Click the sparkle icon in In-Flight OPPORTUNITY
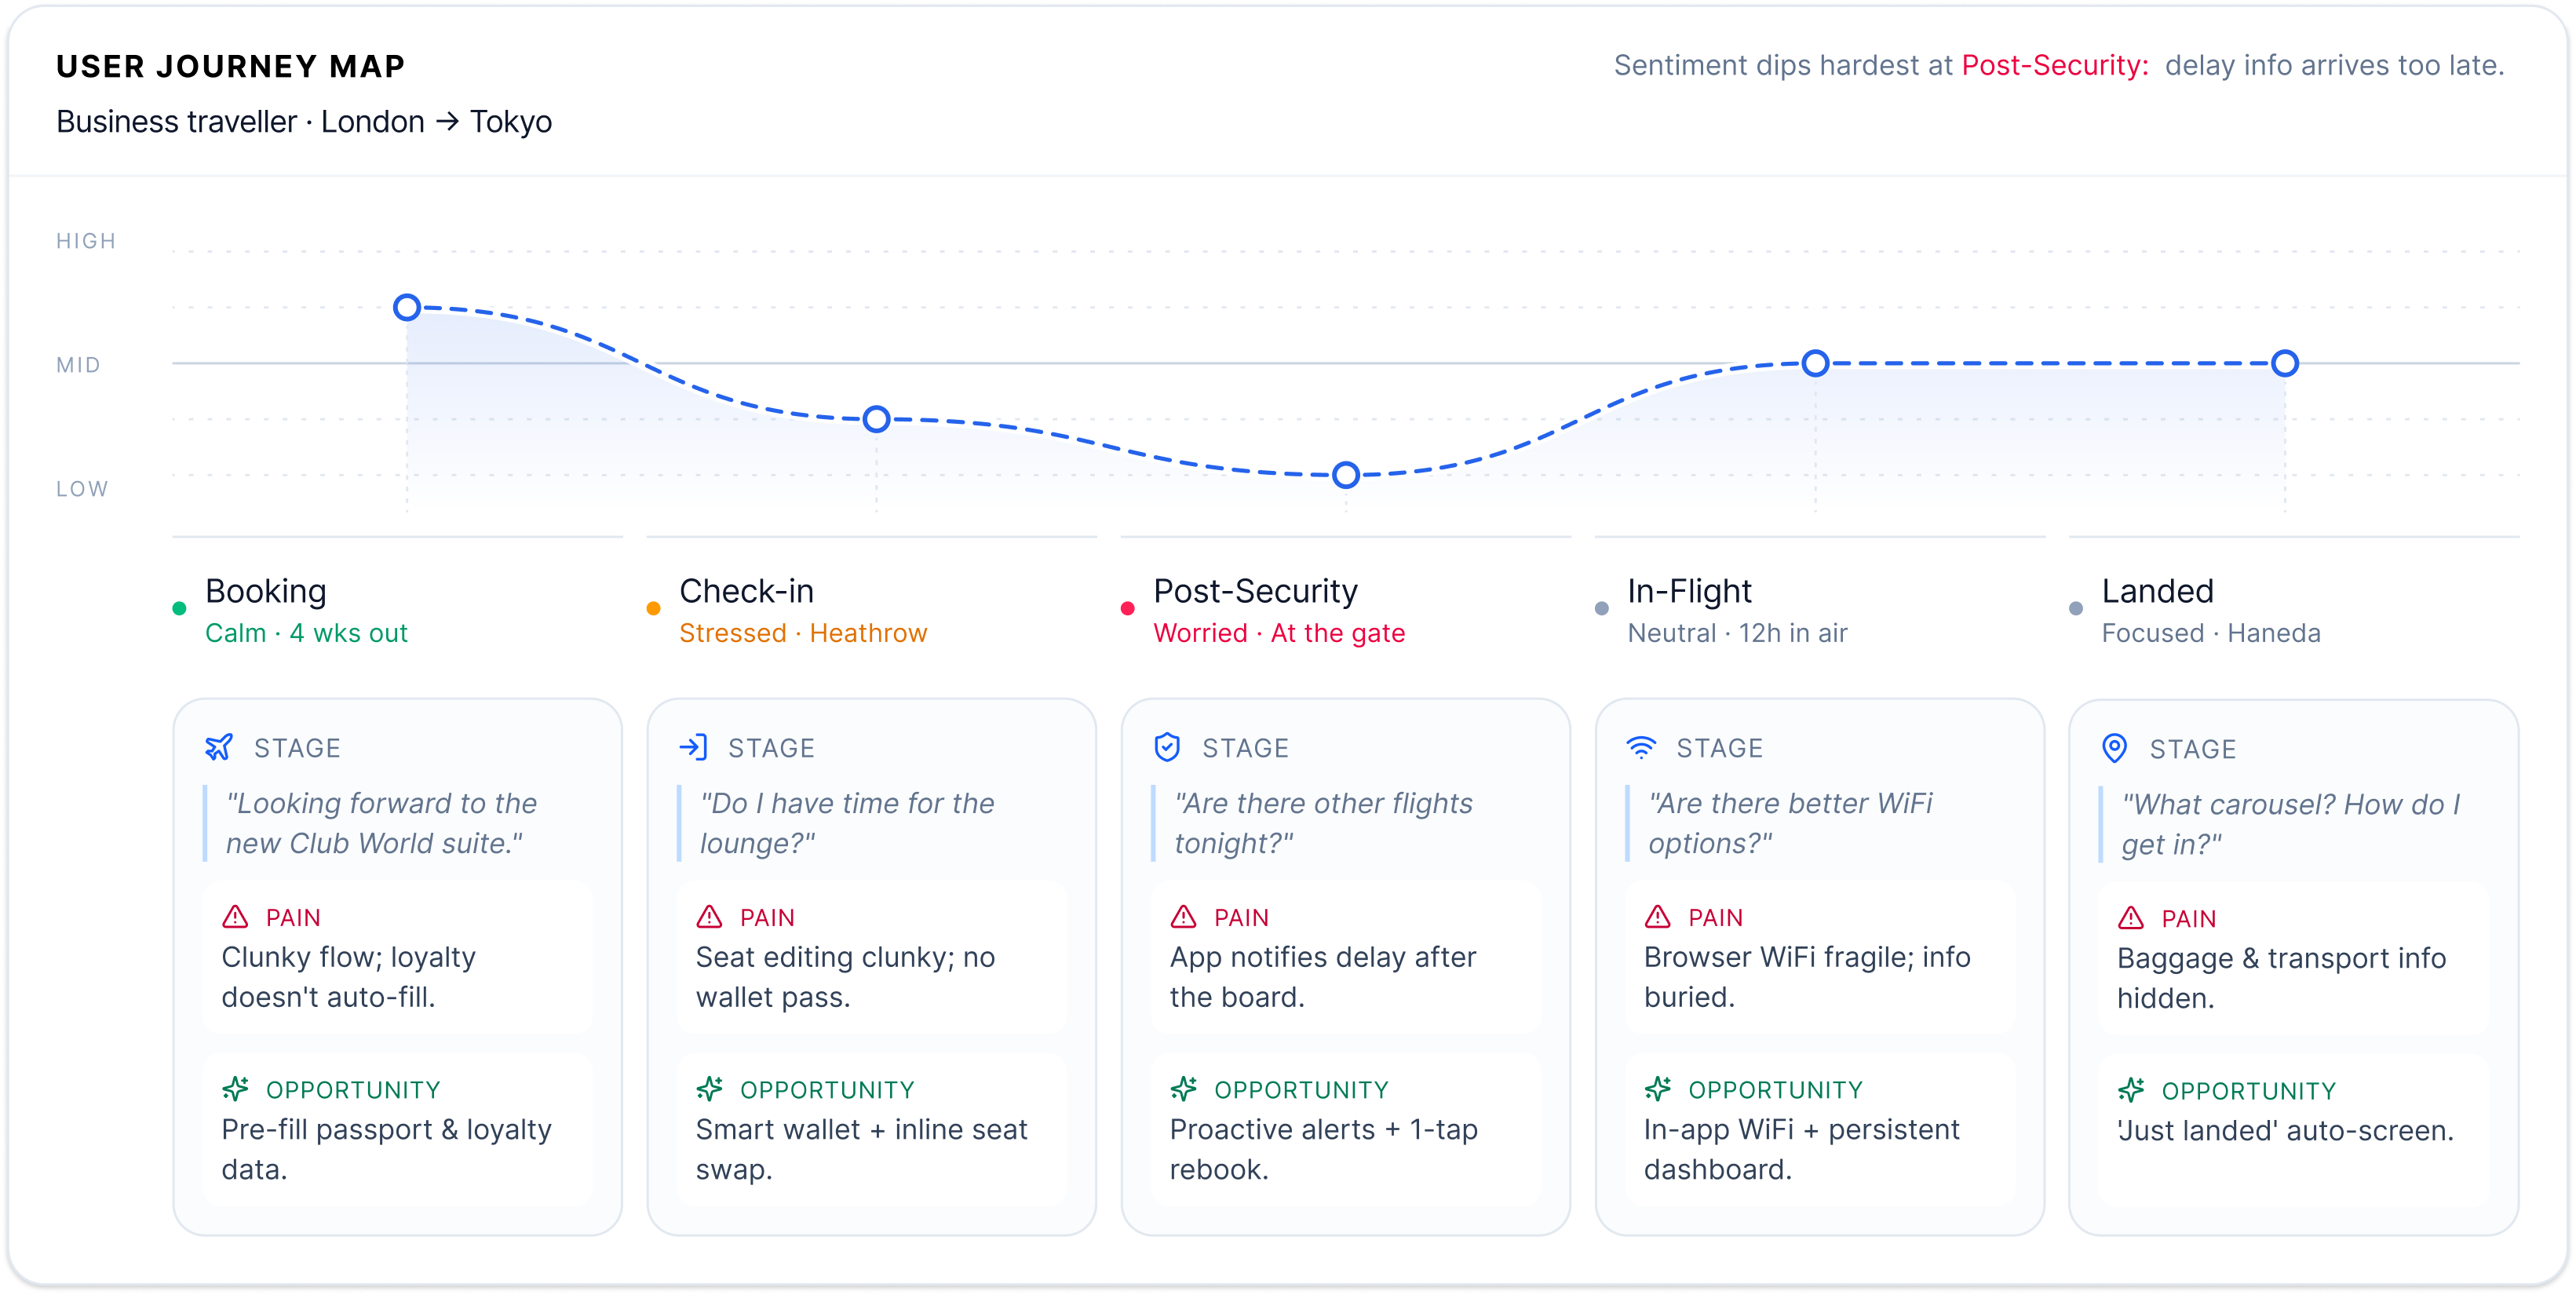 1657,1088
